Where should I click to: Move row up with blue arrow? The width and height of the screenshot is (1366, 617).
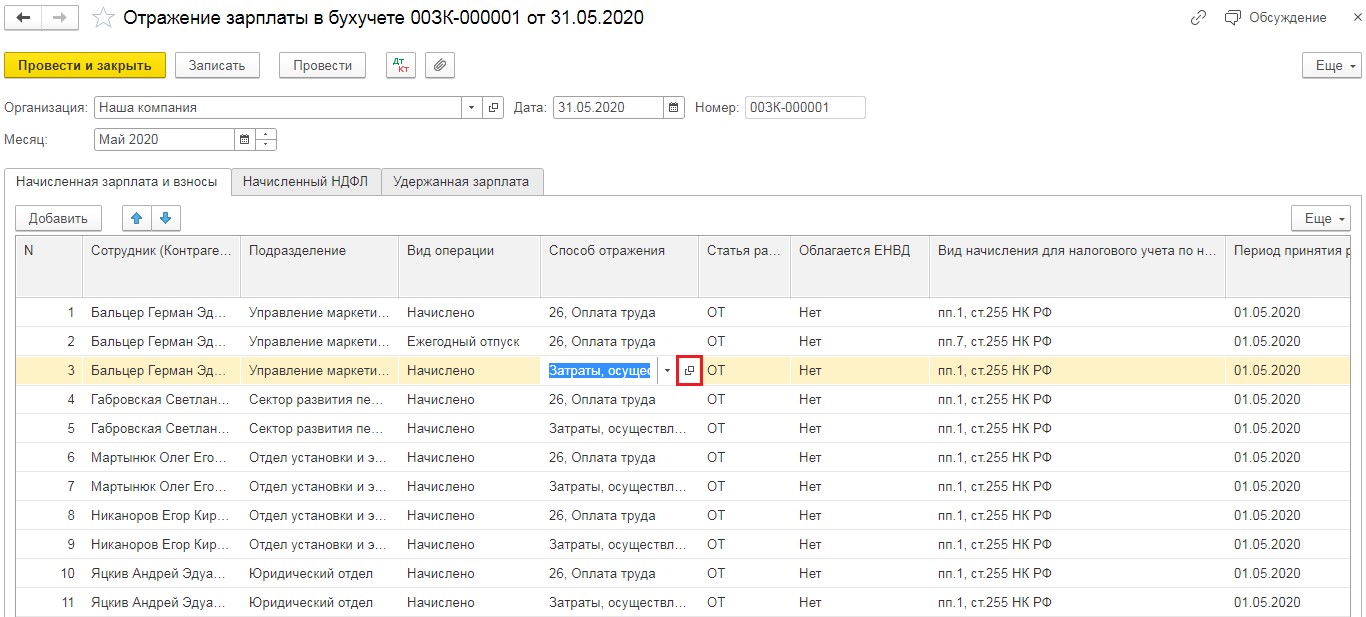[x=137, y=218]
